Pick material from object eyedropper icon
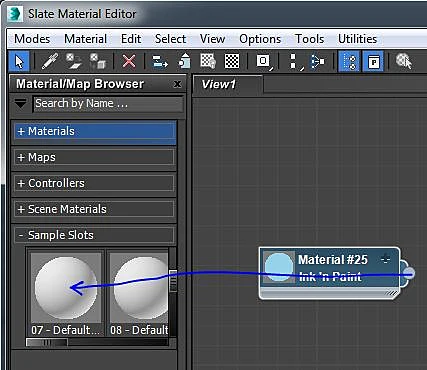The image size is (427, 370). click(50, 61)
